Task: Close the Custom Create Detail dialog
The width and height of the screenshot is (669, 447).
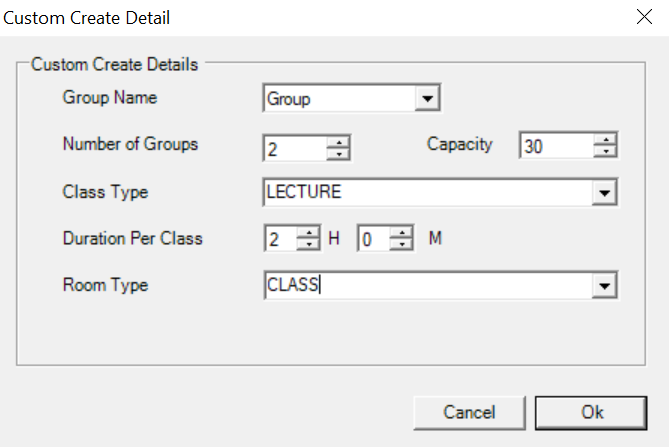Action: 644,17
